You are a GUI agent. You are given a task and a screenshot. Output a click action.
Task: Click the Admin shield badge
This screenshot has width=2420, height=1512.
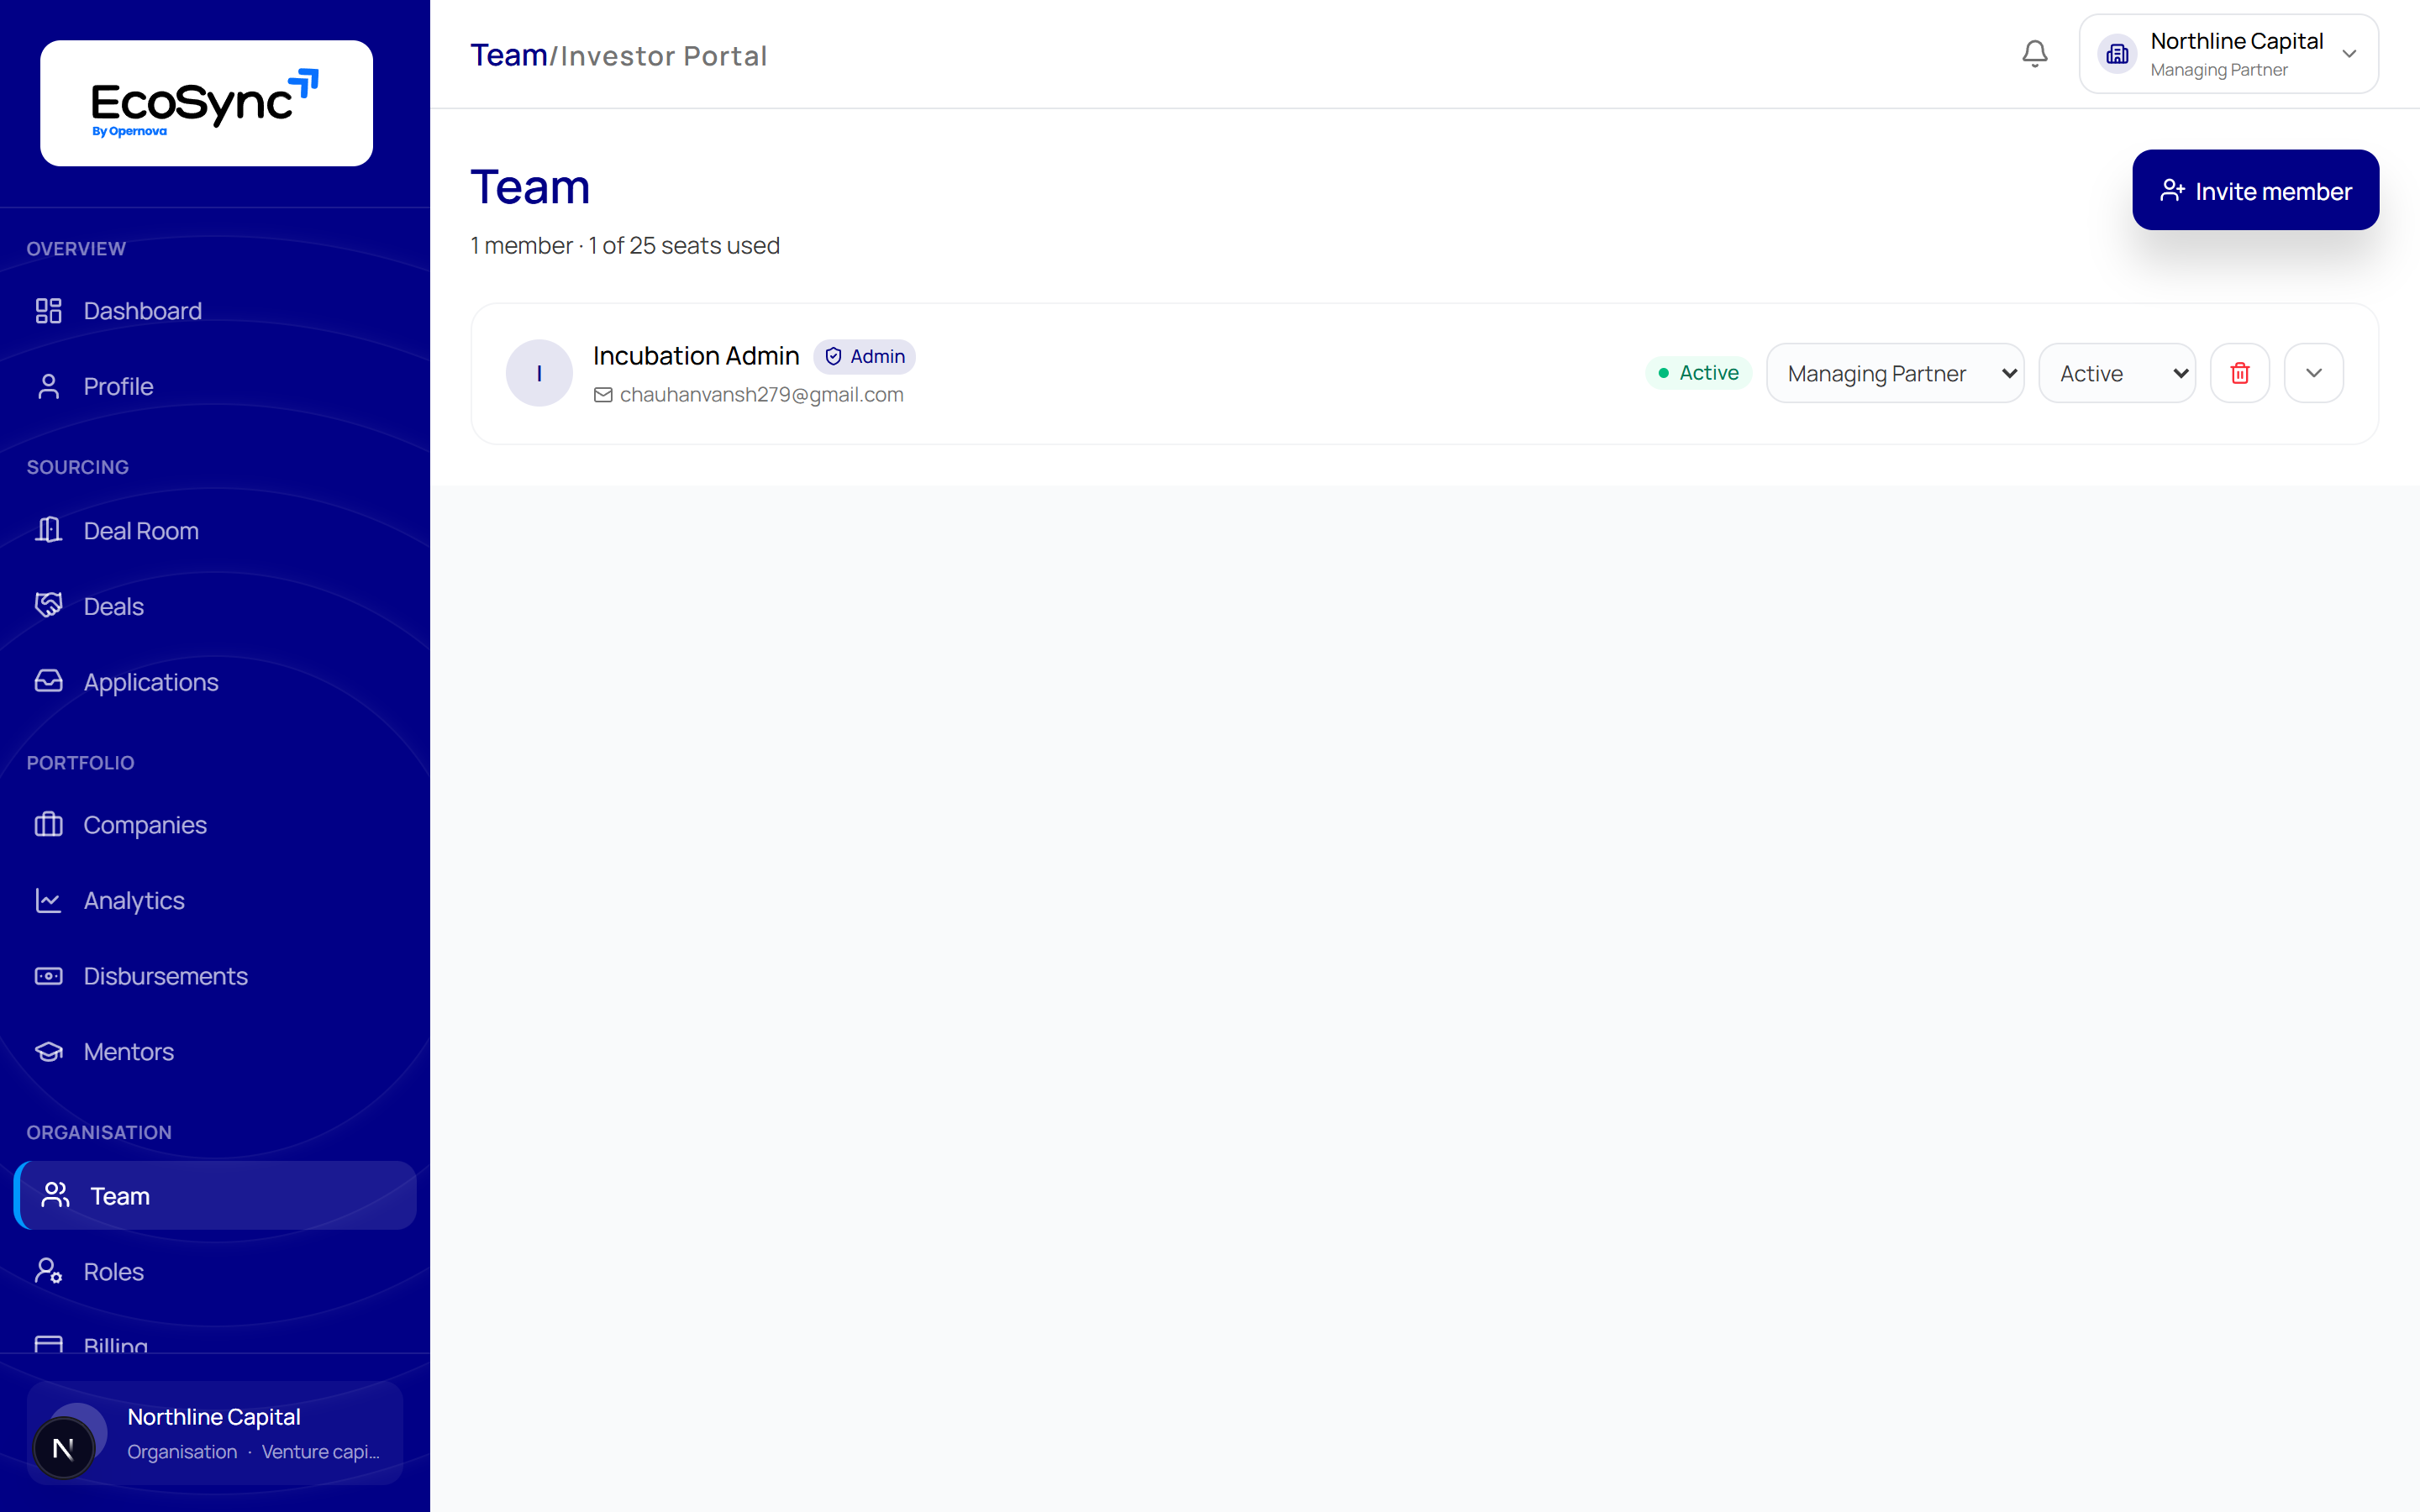tap(865, 356)
